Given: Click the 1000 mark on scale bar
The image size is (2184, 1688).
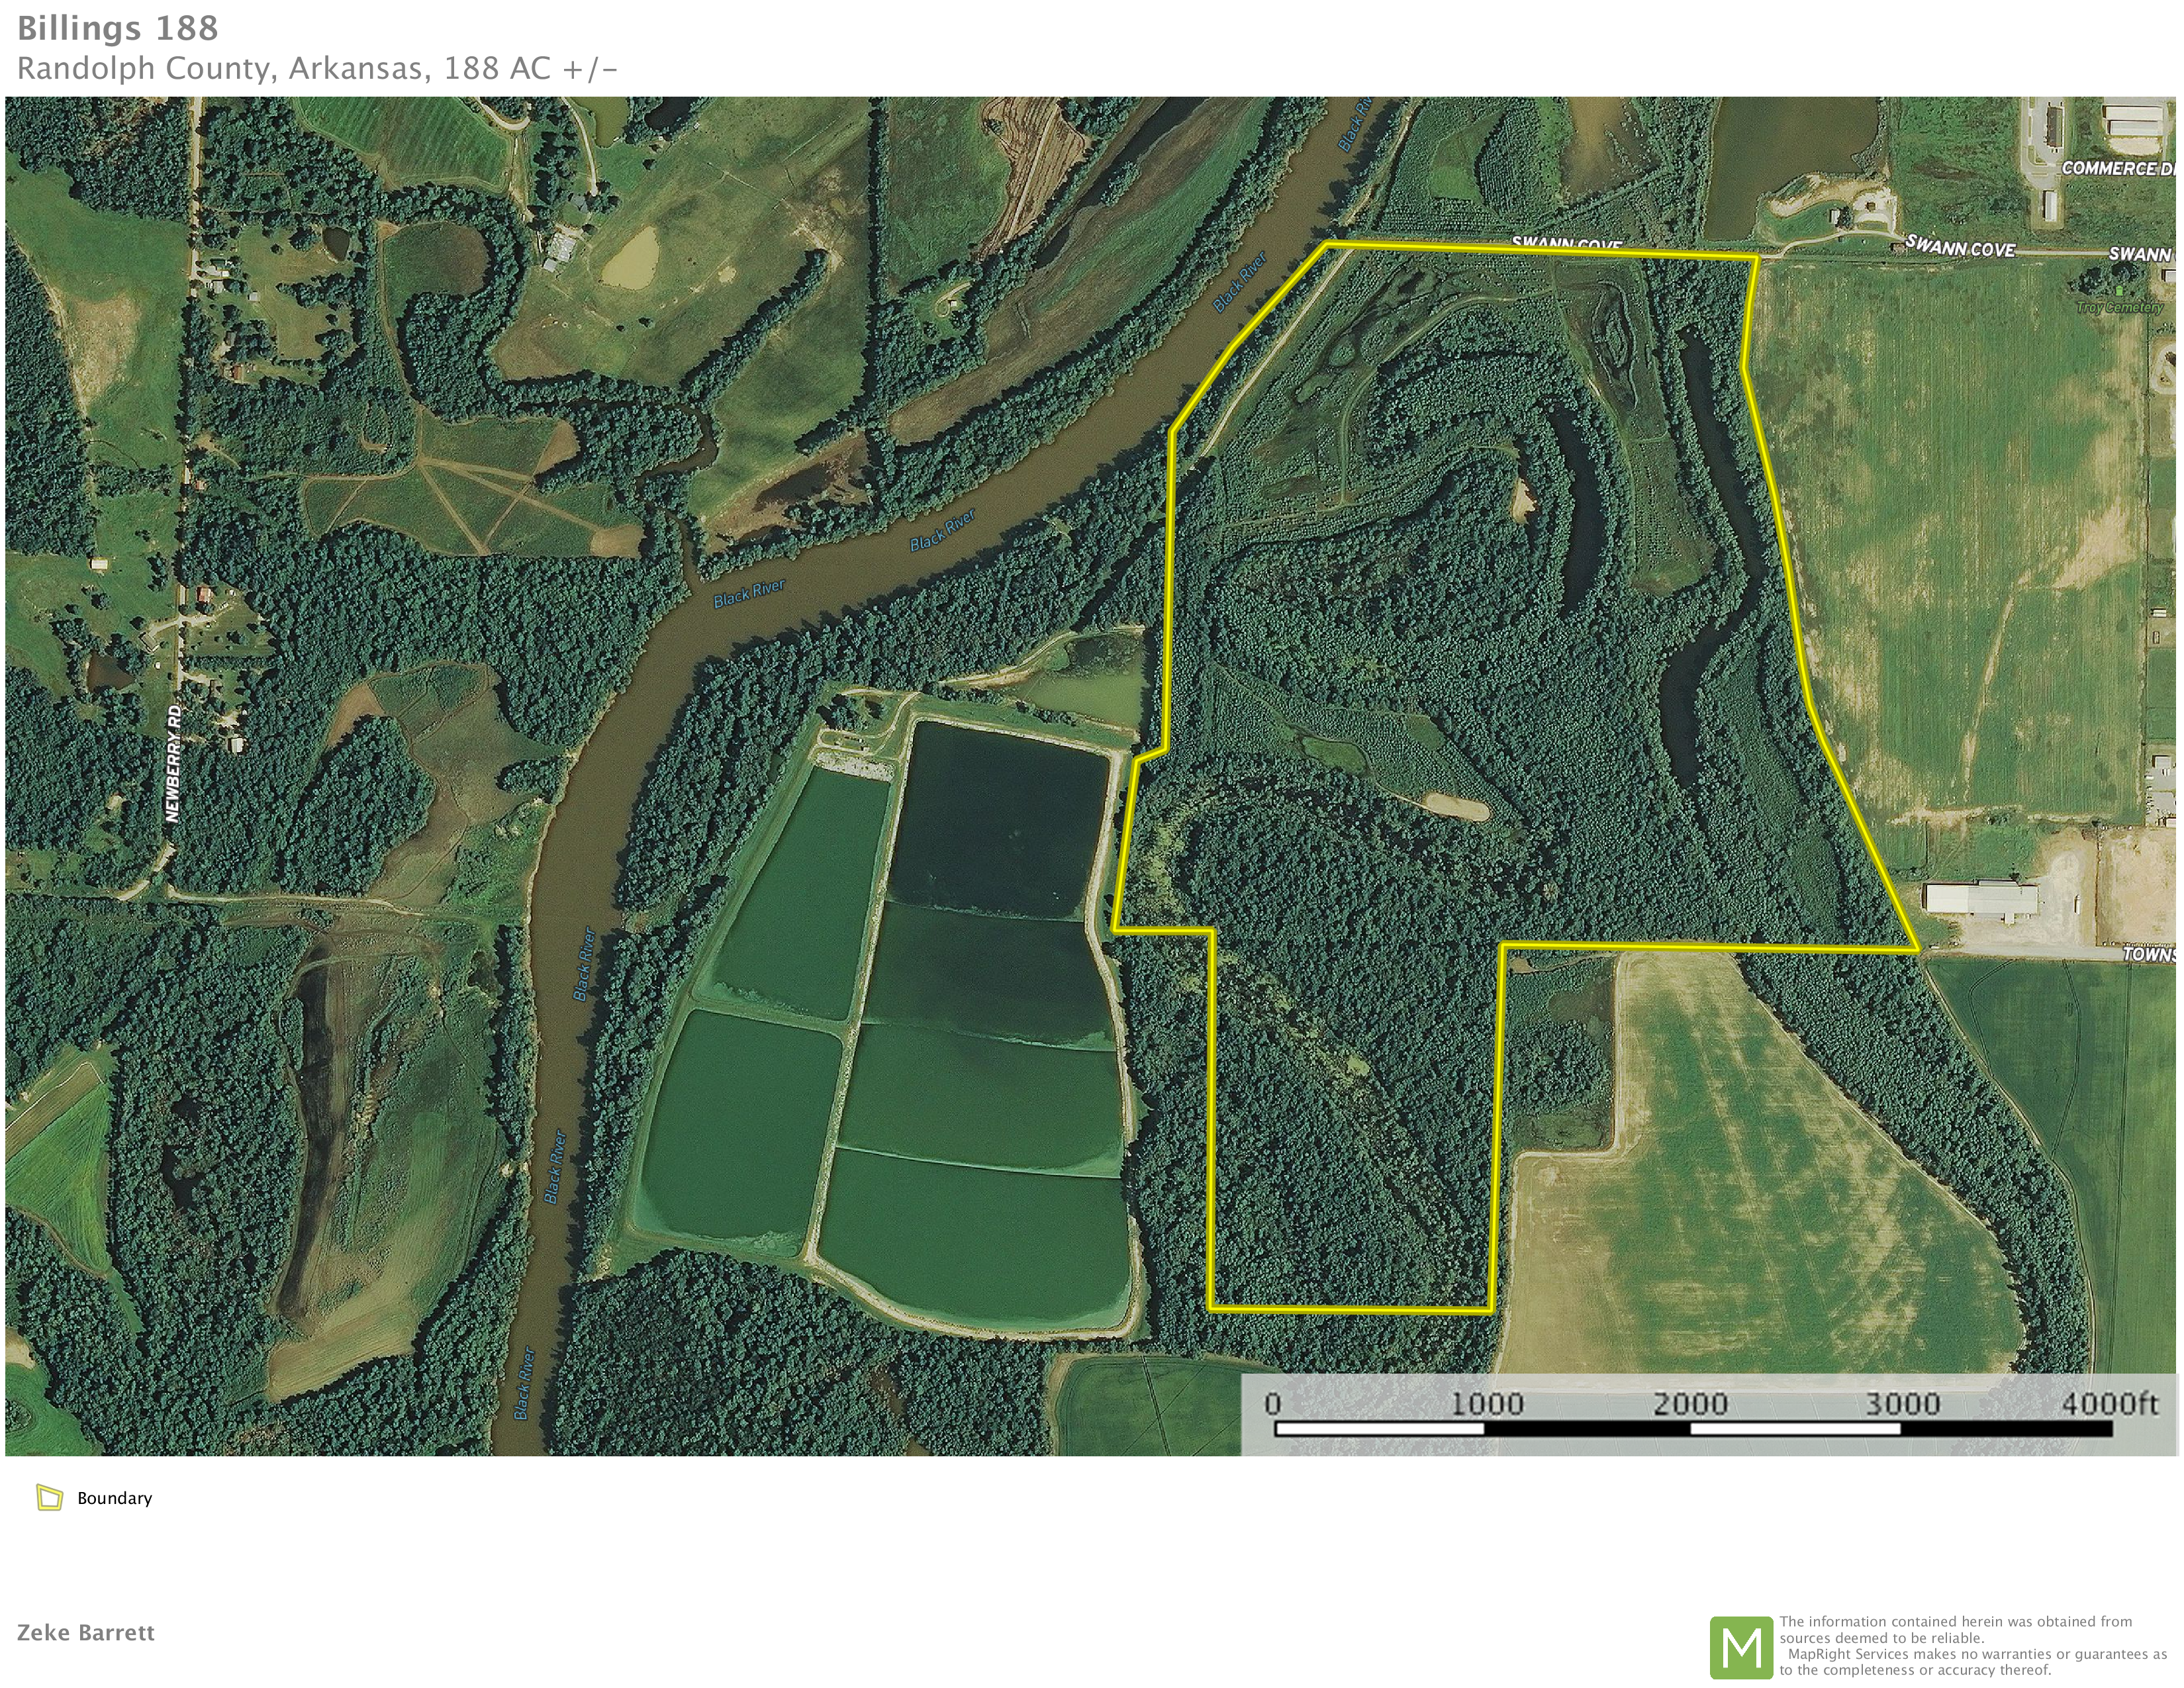Looking at the screenshot, I should click(1486, 1404).
